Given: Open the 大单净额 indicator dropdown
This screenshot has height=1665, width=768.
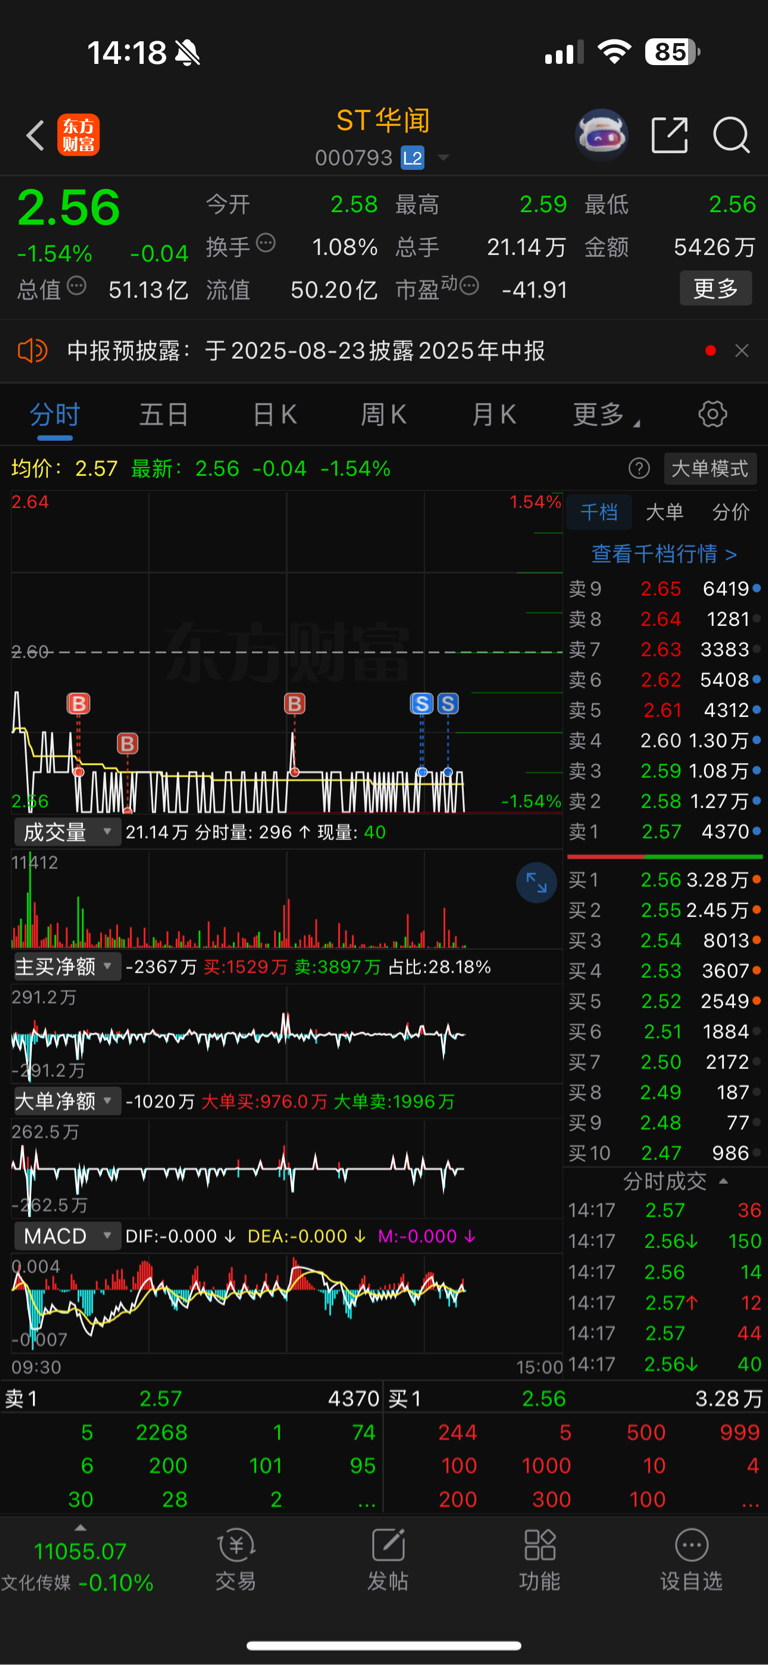Looking at the screenshot, I should tap(68, 1101).
